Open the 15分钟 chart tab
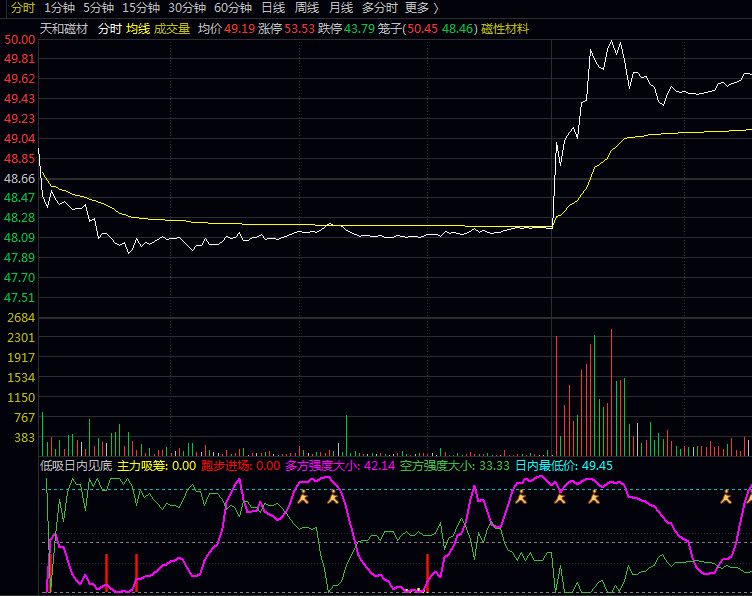The width and height of the screenshot is (752, 596). point(141,8)
